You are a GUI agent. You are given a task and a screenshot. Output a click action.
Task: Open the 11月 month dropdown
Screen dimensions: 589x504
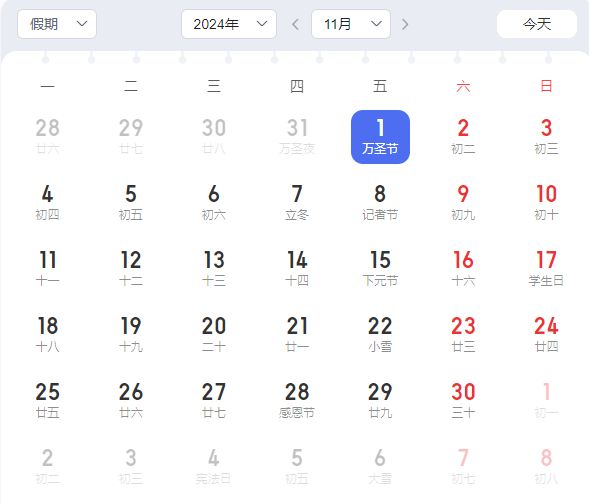coord(351,24)
